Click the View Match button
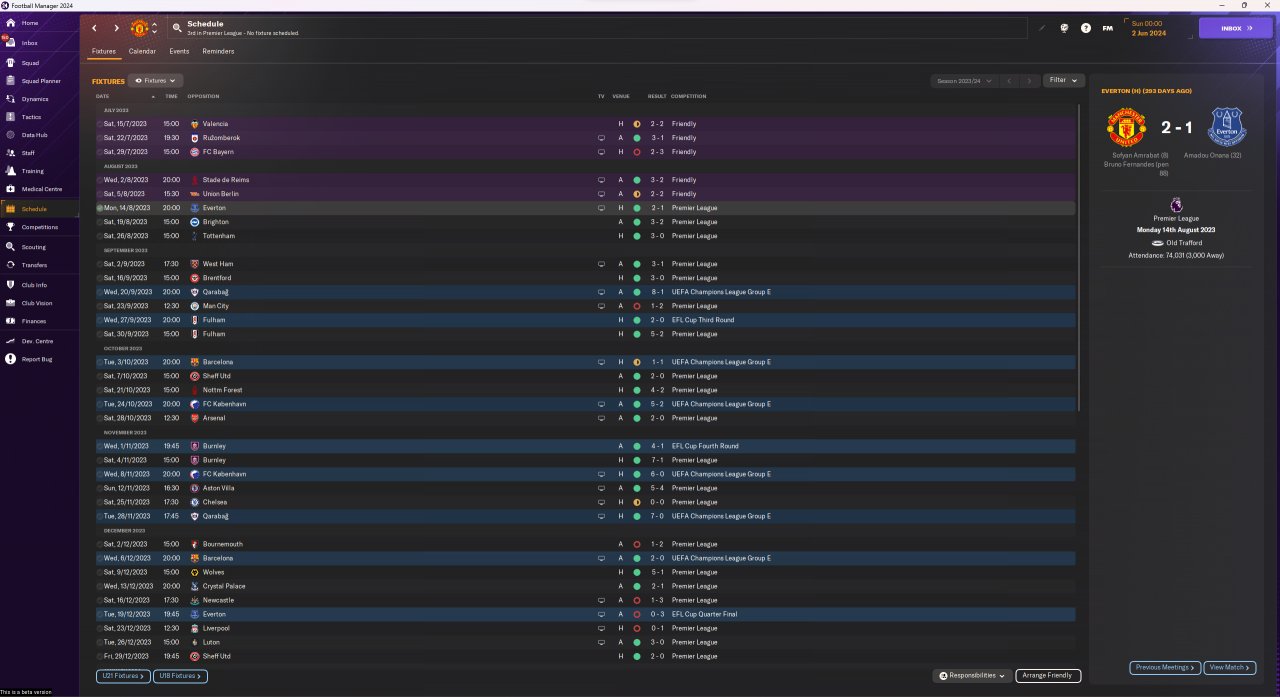 point(1230,667)
